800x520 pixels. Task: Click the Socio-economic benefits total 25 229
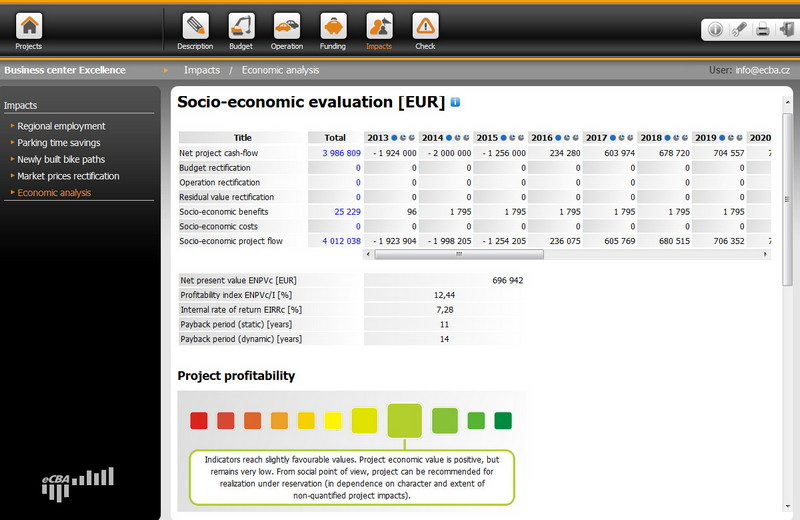[x=347, y=212]
